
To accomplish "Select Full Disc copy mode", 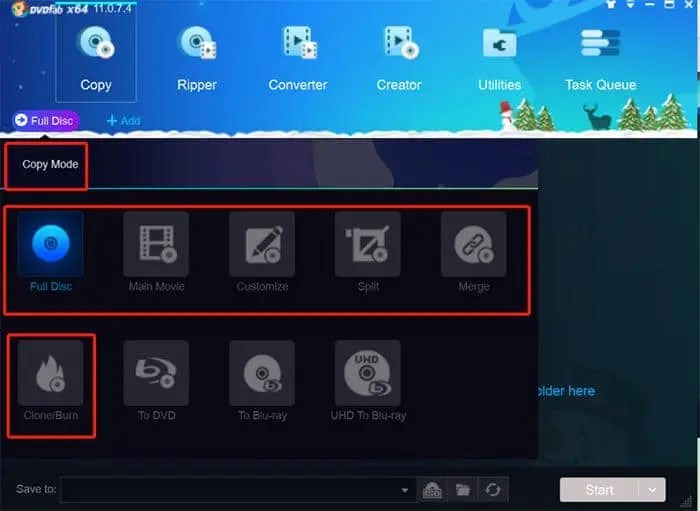I will click(50, 252).
